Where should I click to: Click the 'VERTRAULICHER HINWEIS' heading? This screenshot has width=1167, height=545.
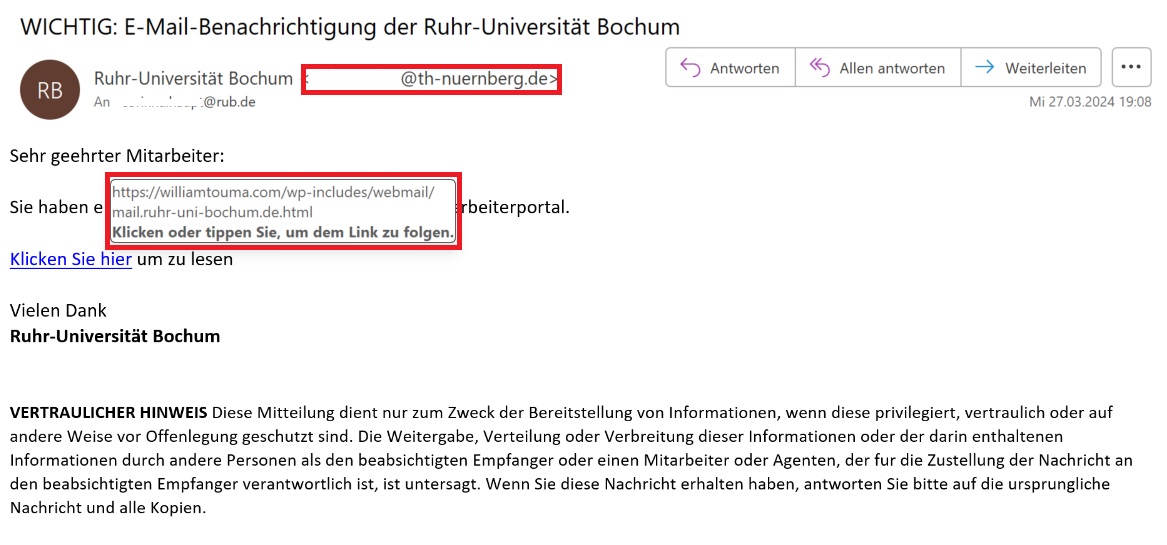110,412
